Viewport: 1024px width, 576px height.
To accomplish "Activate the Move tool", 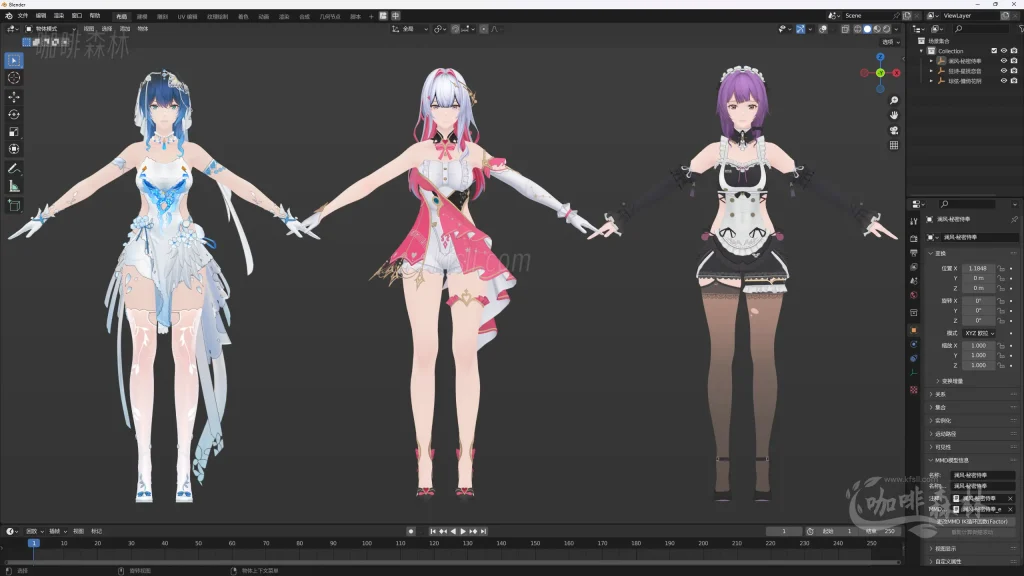I will coord(14,97).
